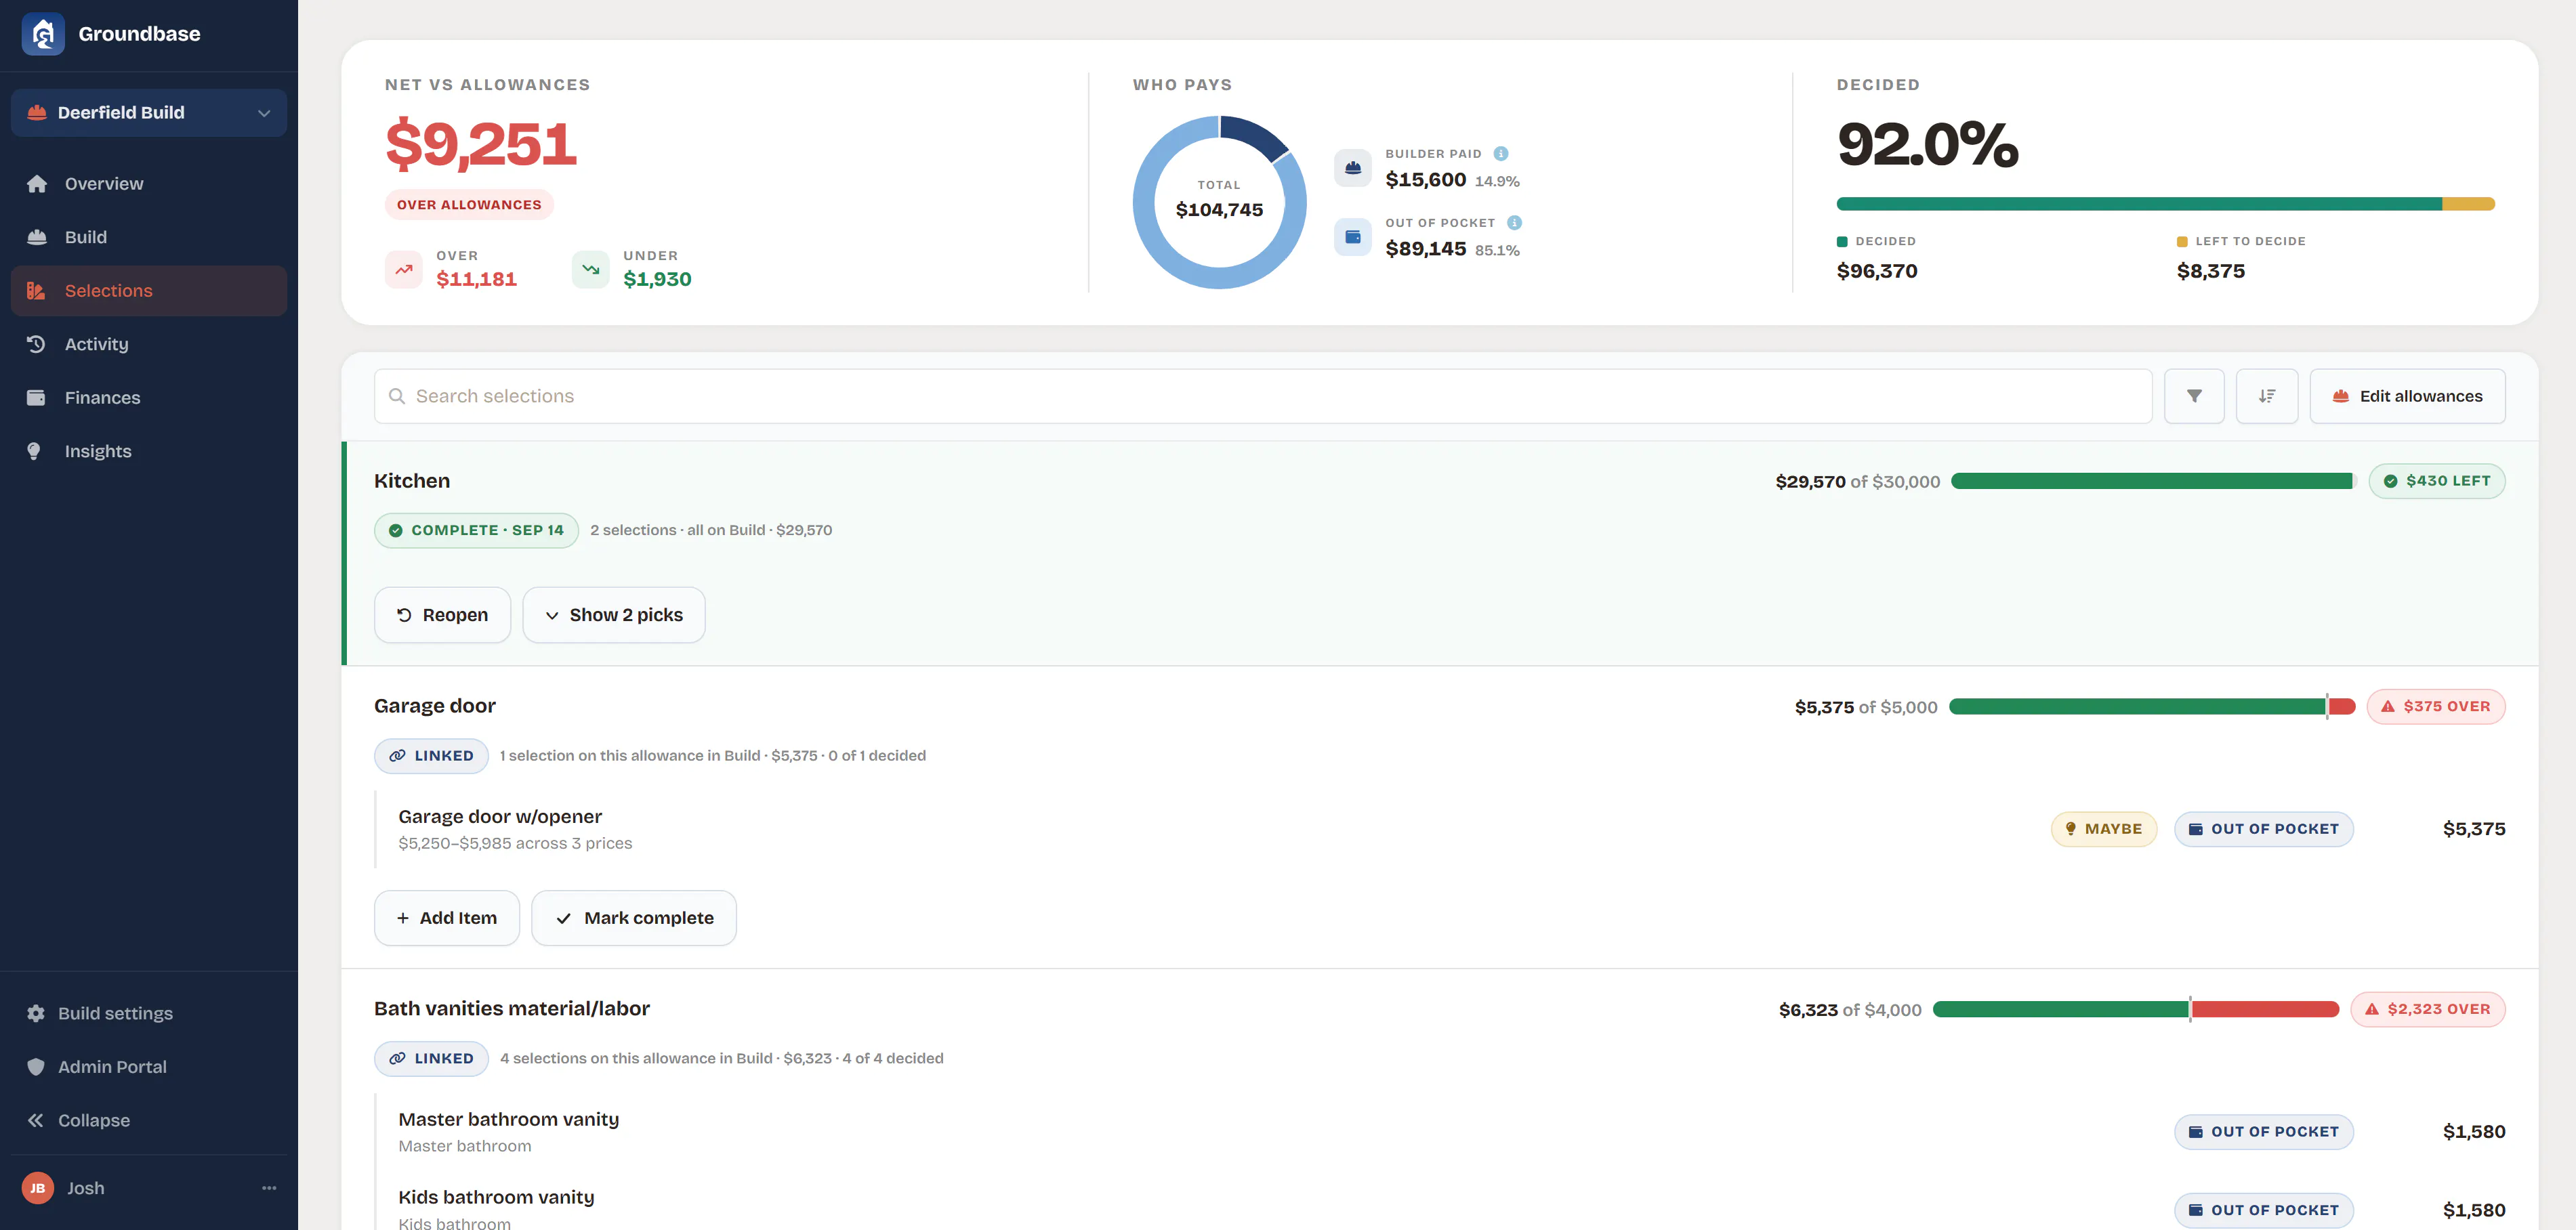
Task: Click Out of Pocket badge on Kids bathroom vanity
Action: tap(2264, 1210)
